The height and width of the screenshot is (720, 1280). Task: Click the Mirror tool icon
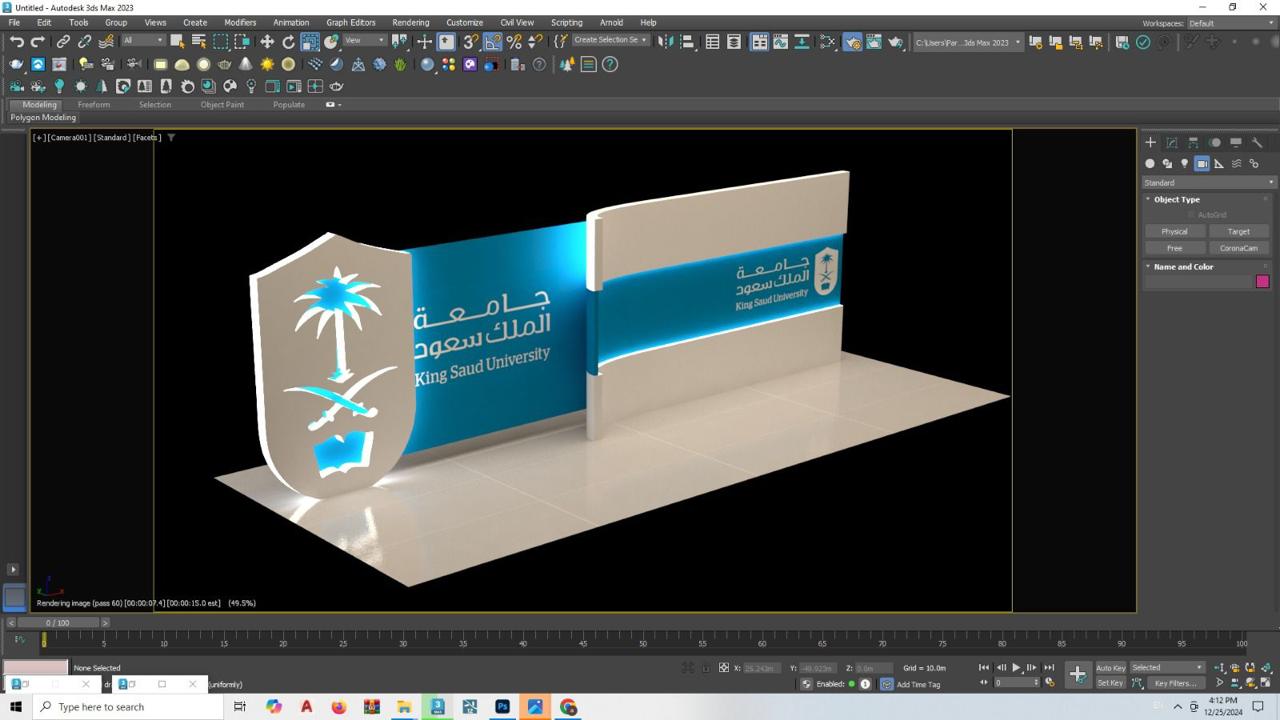coord(667,42)
